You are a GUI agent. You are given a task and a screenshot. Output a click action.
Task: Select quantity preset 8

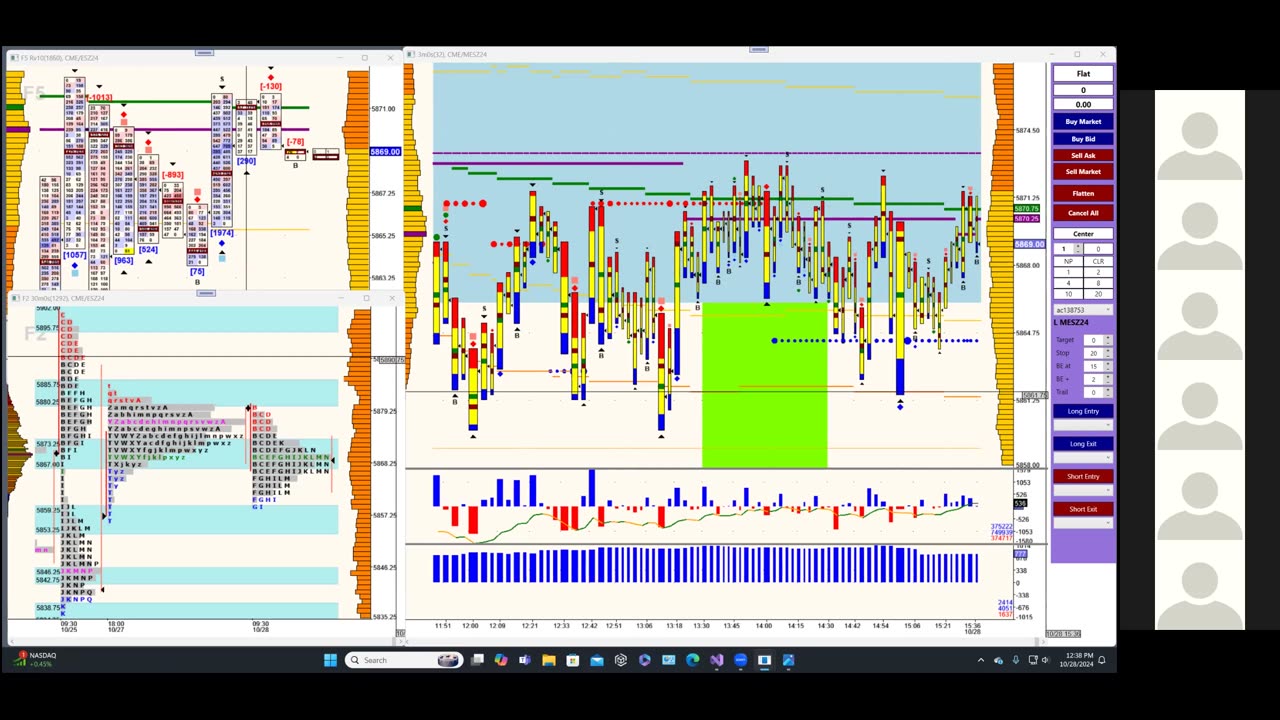1098,283
